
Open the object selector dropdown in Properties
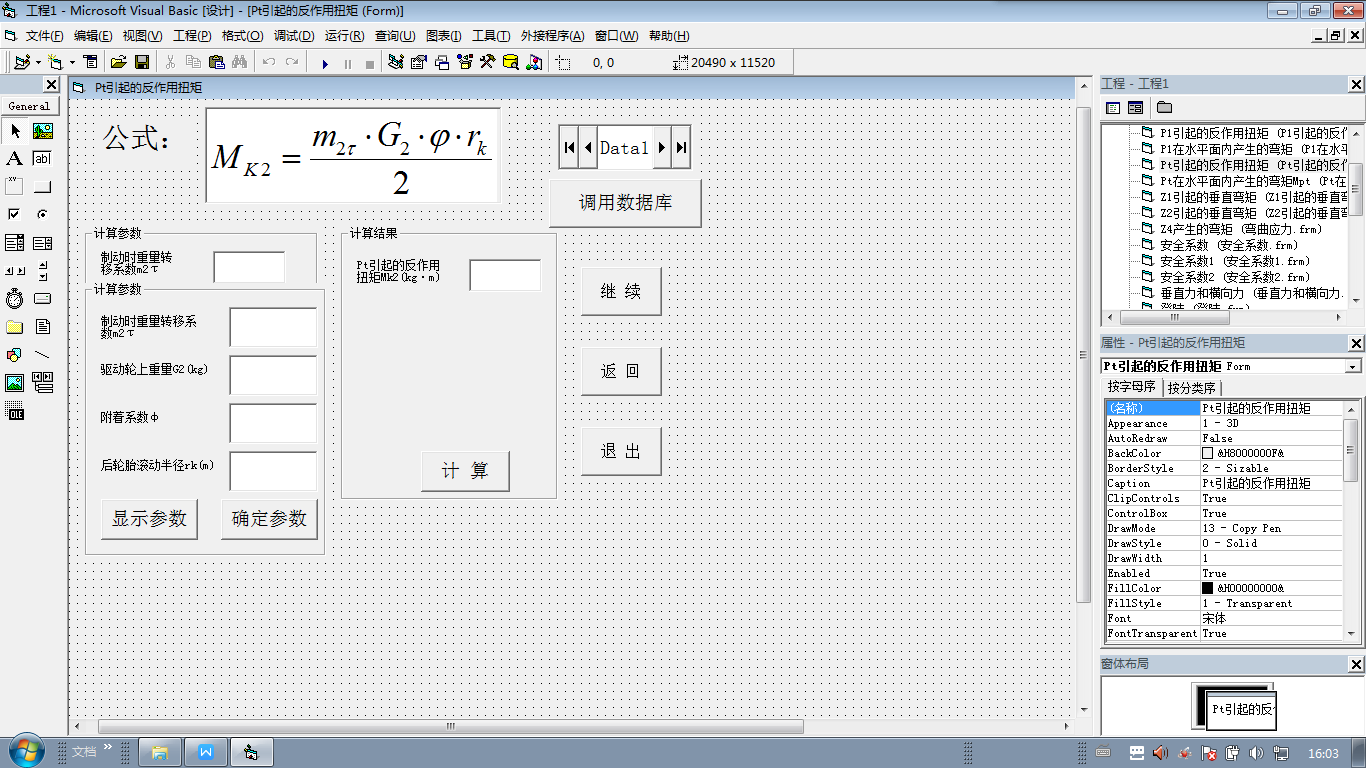1353,367
